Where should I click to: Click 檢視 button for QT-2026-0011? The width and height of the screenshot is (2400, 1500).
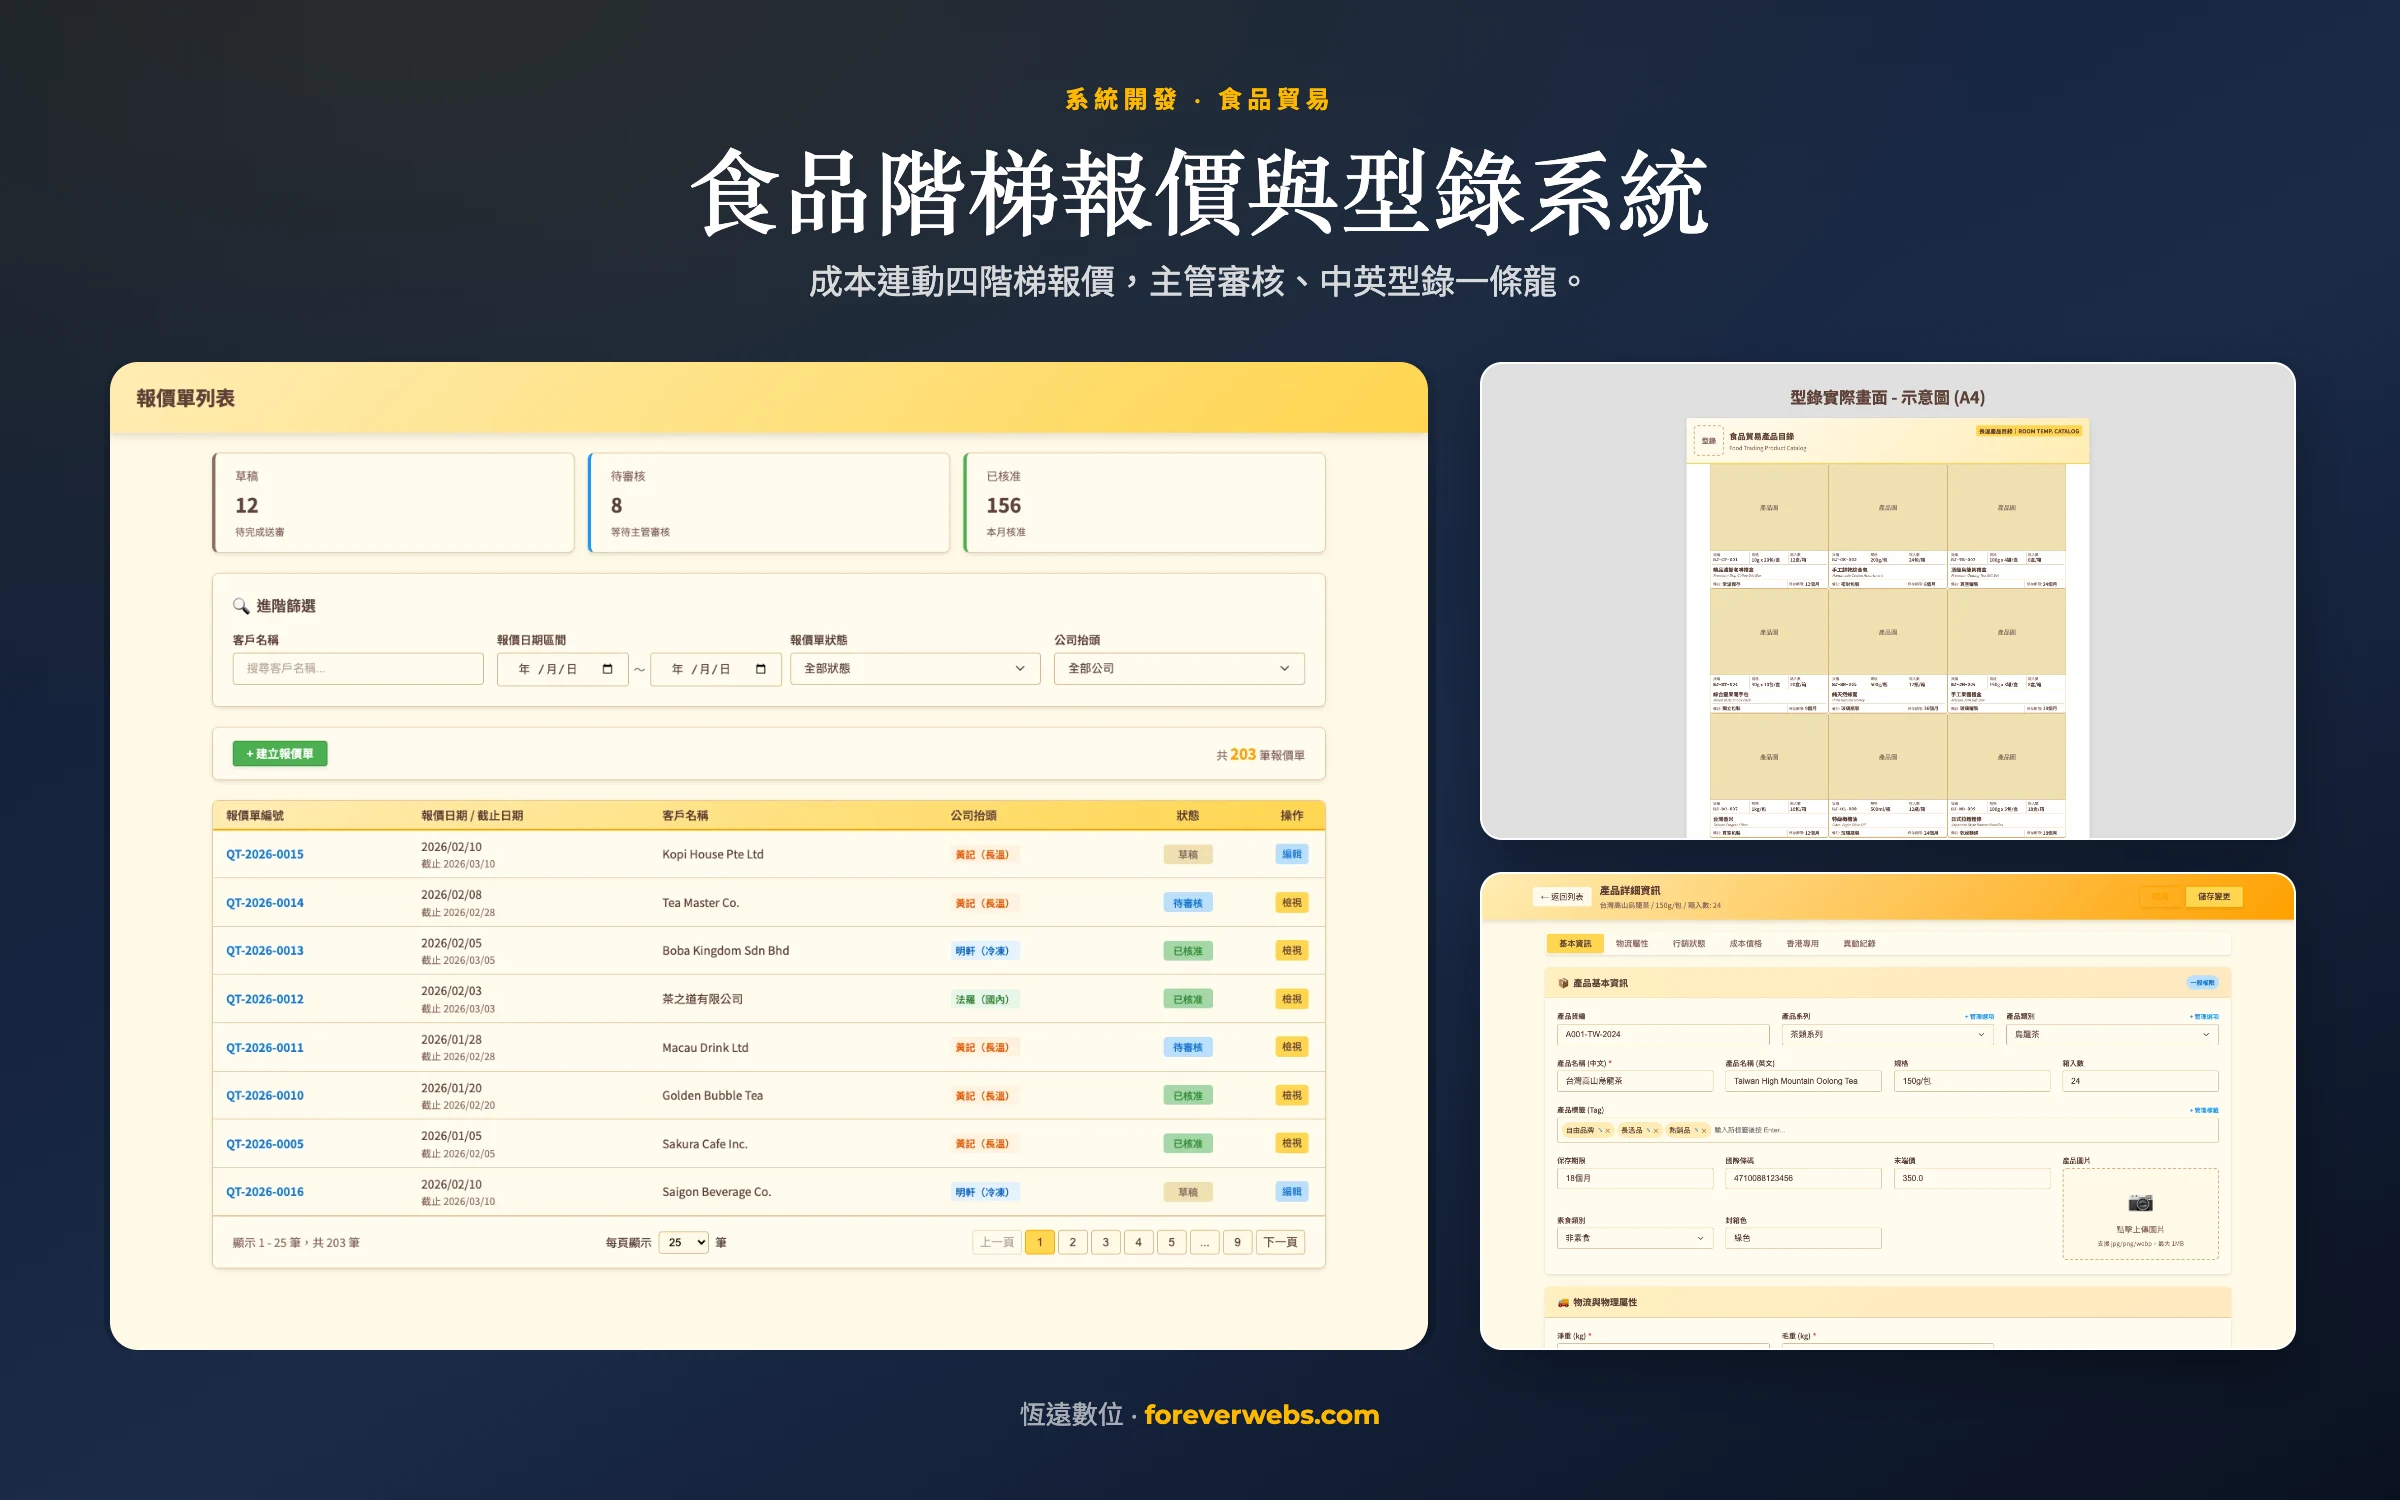tap(1292, 1047)
